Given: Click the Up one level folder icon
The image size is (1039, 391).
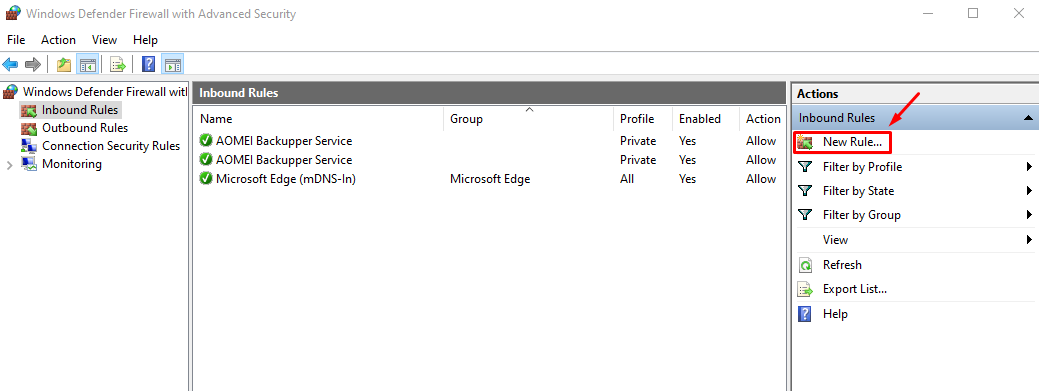Looking at the screenshot, I should (x=64, y=64).
